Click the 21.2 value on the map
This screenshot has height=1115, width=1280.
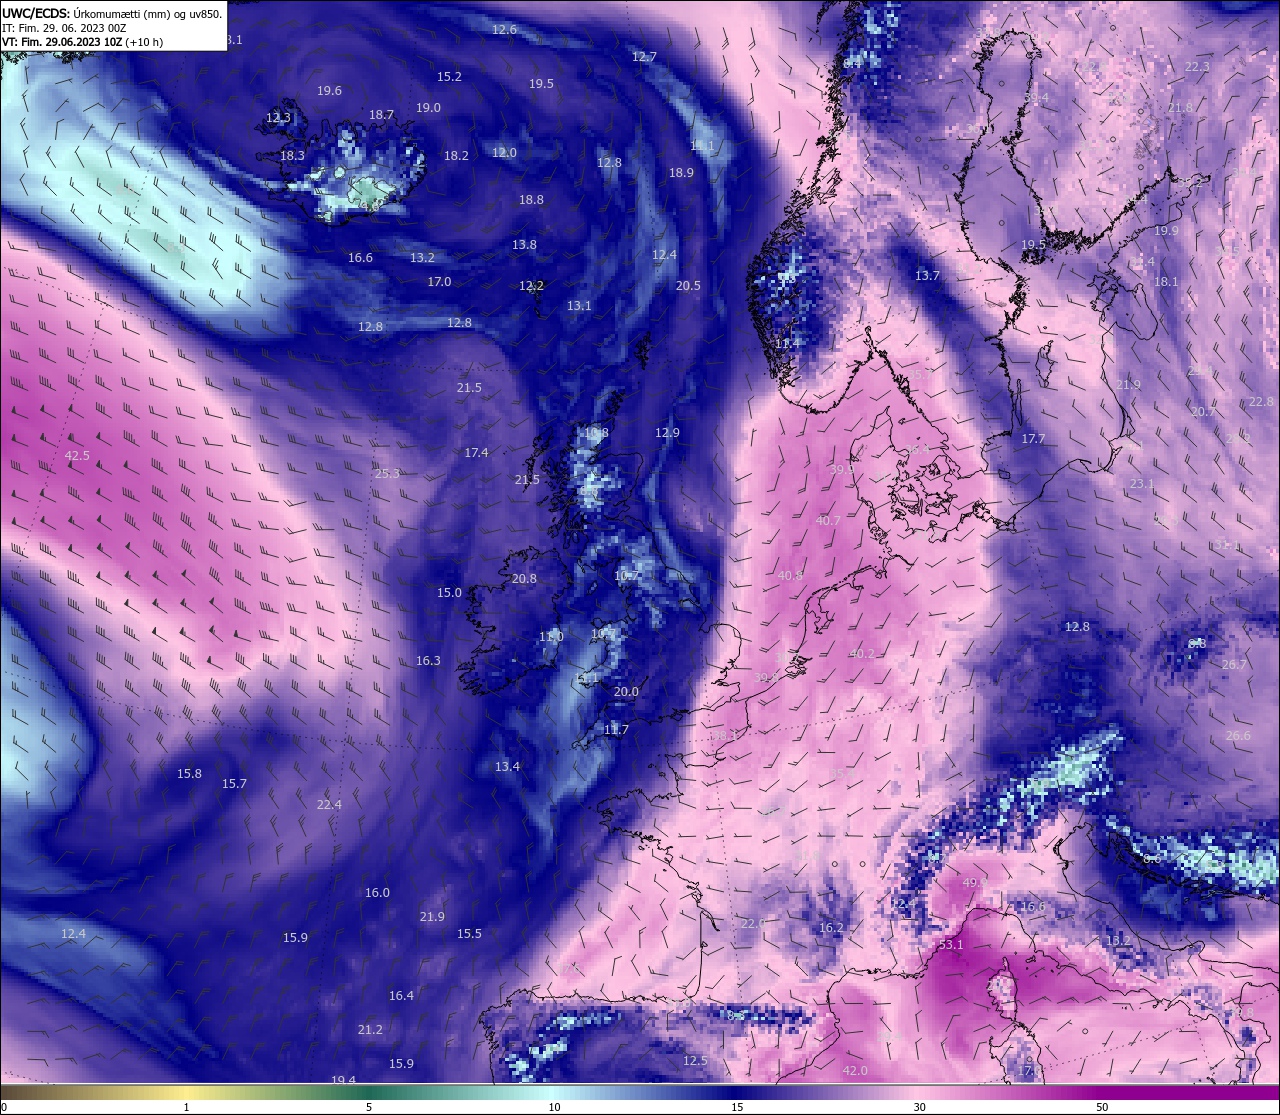[x=370, y=1030]
